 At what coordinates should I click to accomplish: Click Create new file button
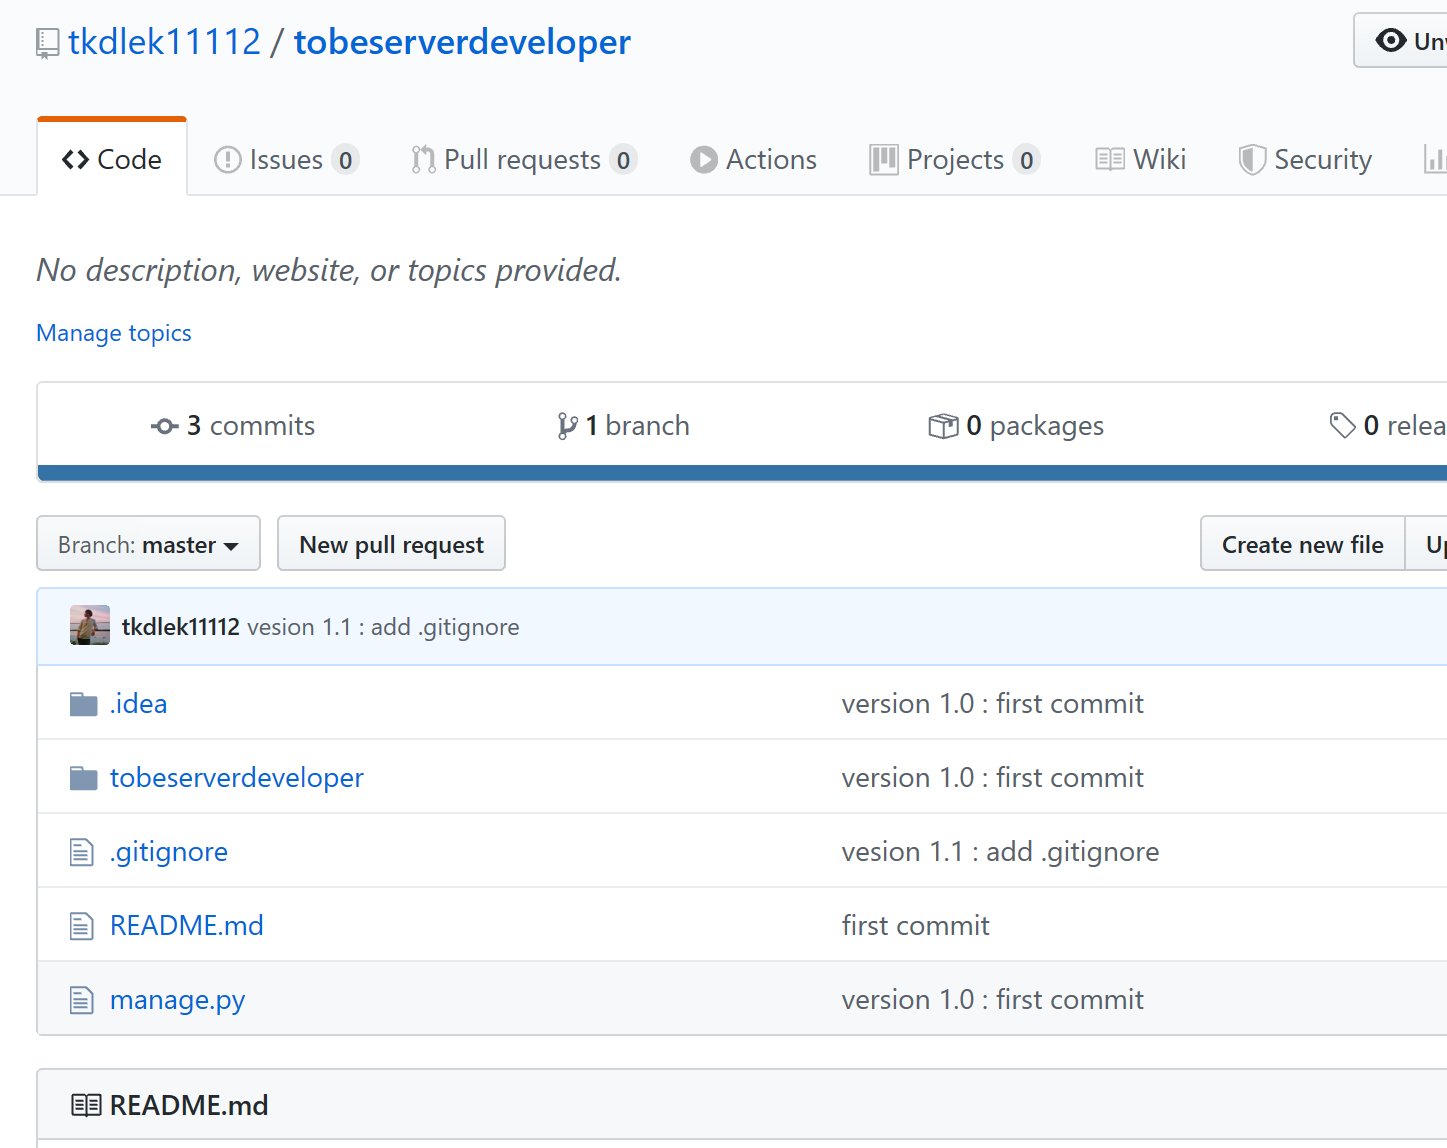tap(1303, 544)
